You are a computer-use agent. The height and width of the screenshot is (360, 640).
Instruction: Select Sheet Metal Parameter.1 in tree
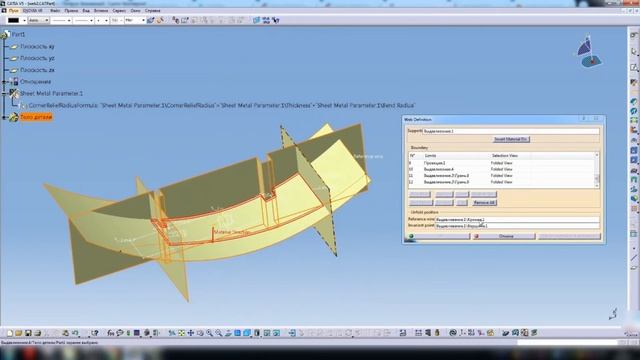tap(51, 93)
